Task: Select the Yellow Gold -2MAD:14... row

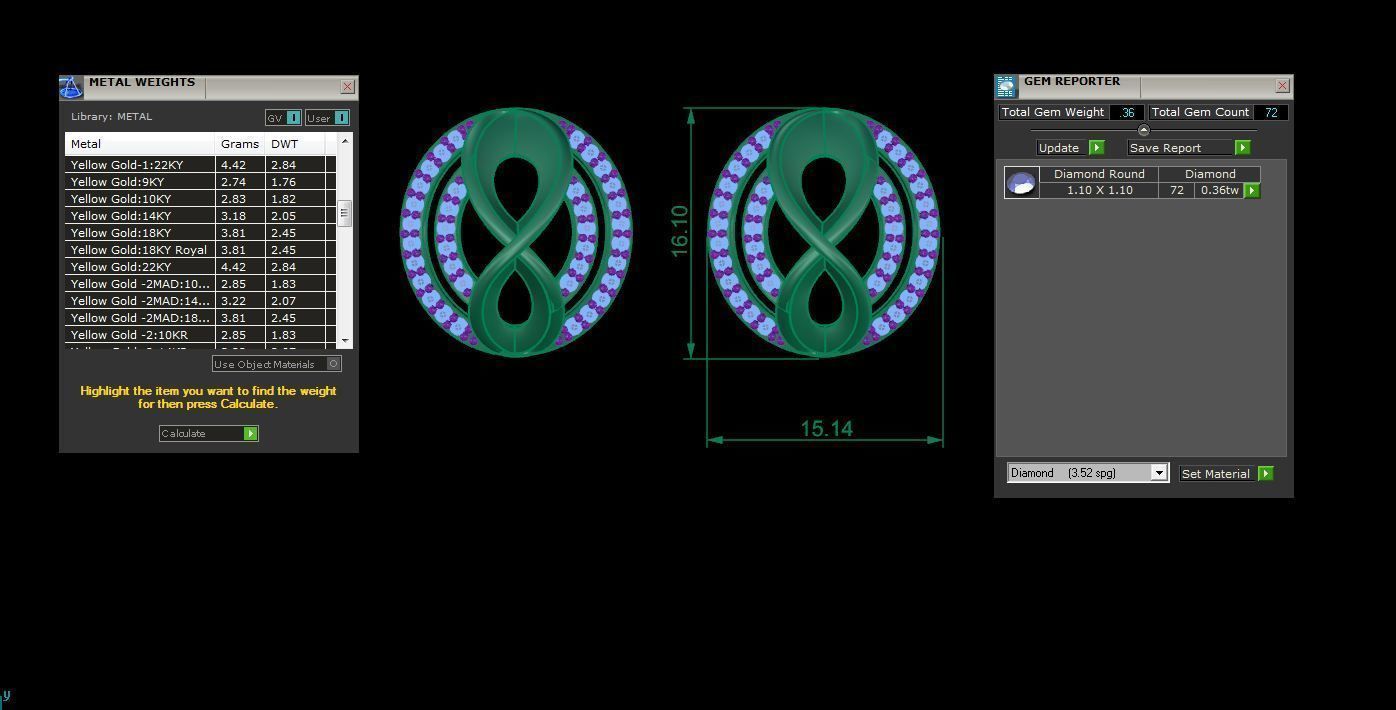Action: coord(200,301)
